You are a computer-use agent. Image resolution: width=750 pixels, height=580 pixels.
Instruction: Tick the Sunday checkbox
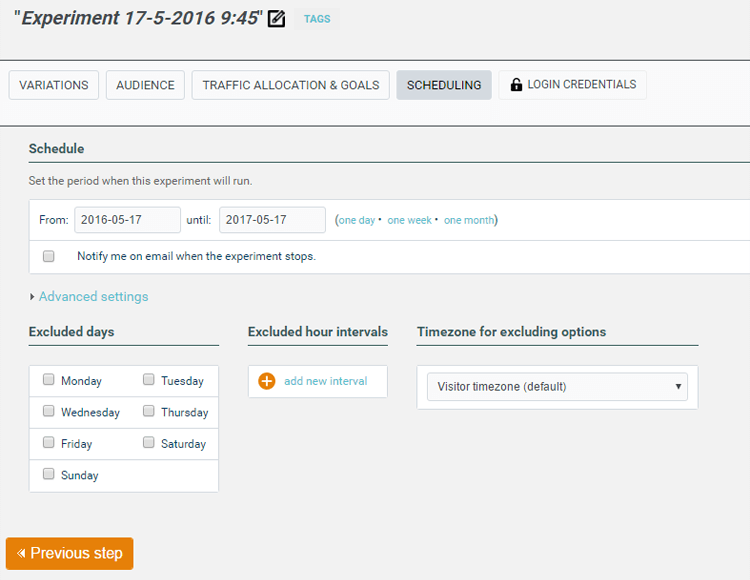point(49,475)
